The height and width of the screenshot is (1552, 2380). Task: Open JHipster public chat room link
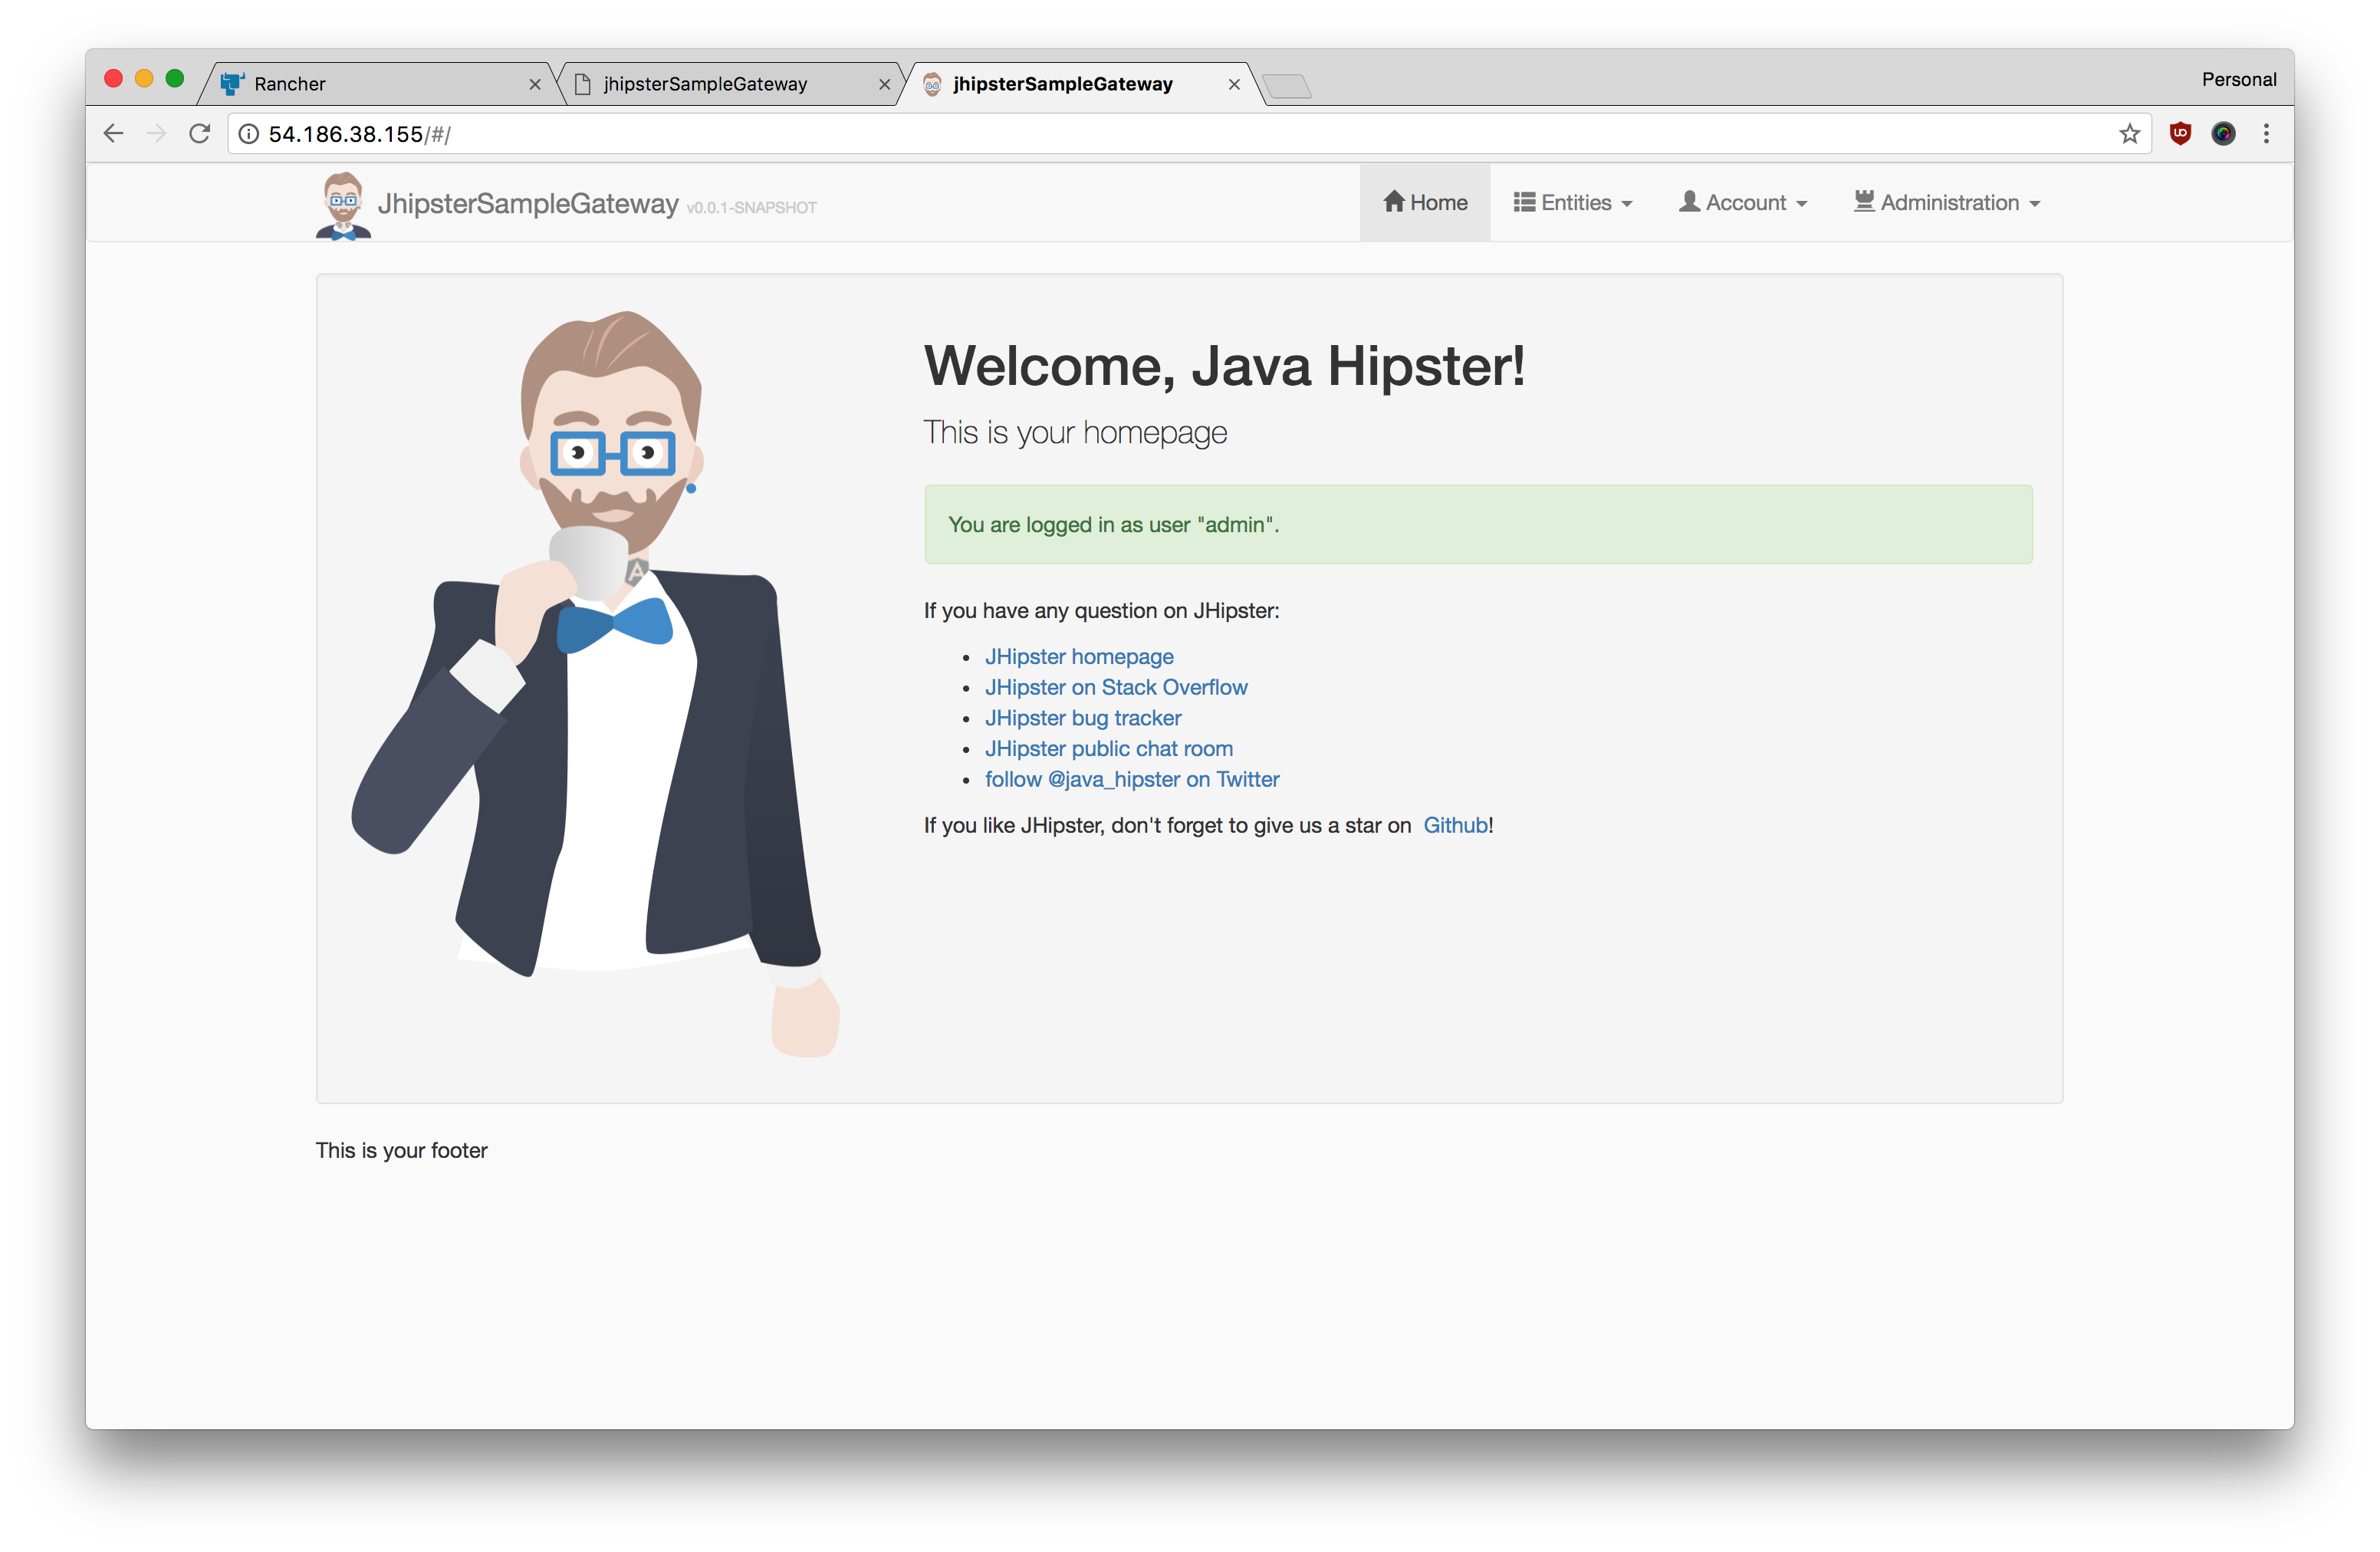coord(1109,748)
